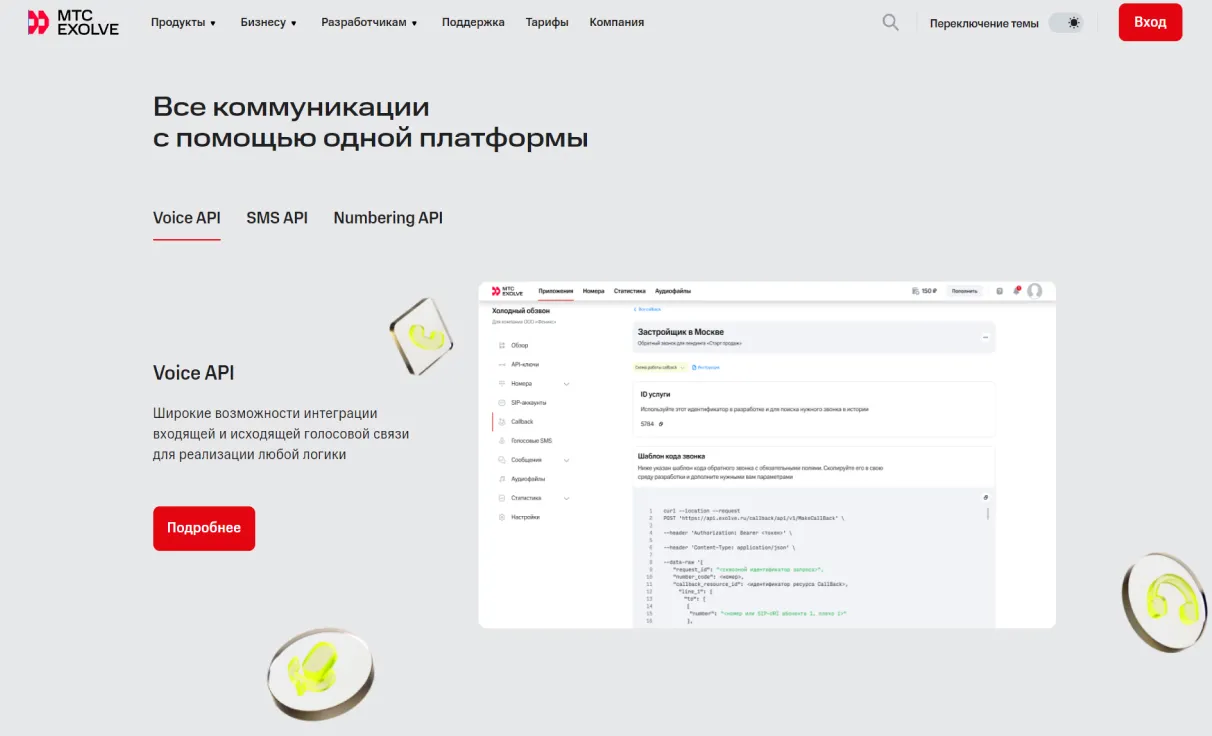Click the Callback sidebar icon
Viewport: 1212px width, 736px height.
pyautogui.click(x=501, y=421)
